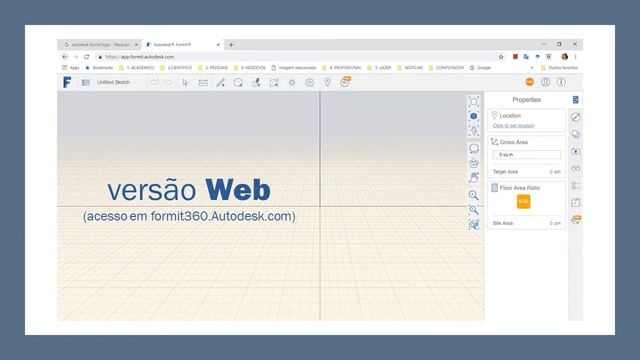The width and height of the screenshot is (640, 360).
Task: Click the browser back arrow
Action: [x=64, y=57]
